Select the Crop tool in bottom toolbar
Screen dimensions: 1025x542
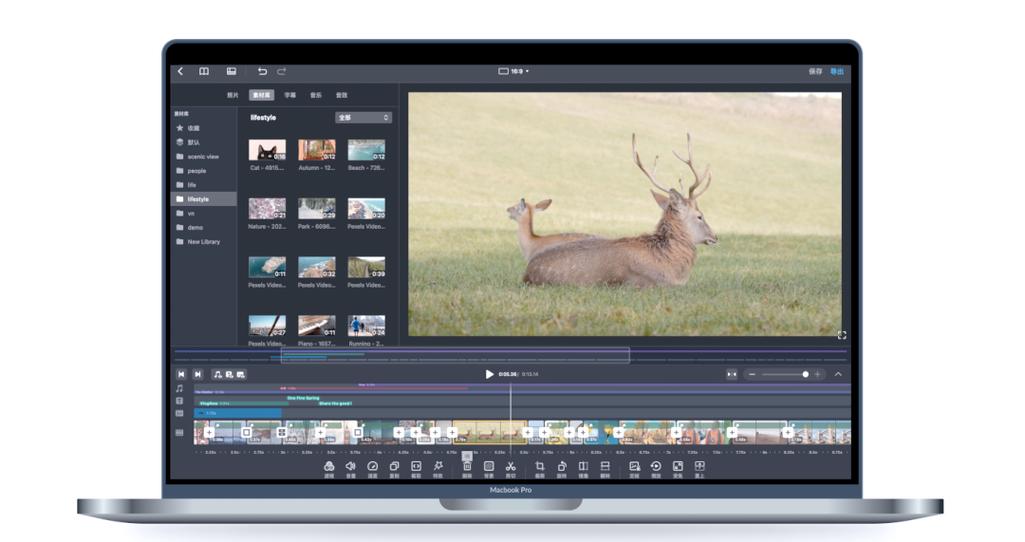540,466
